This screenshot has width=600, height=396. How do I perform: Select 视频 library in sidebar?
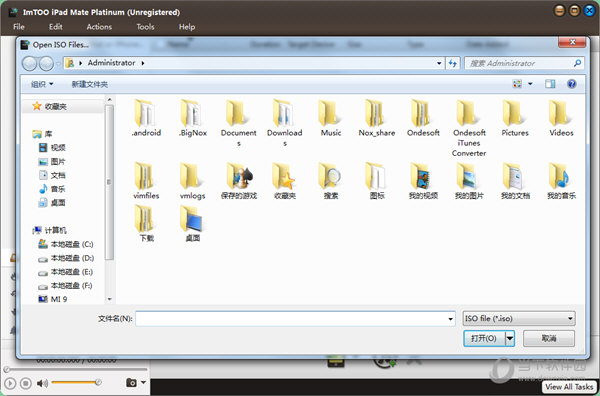[x=52, y=148]
